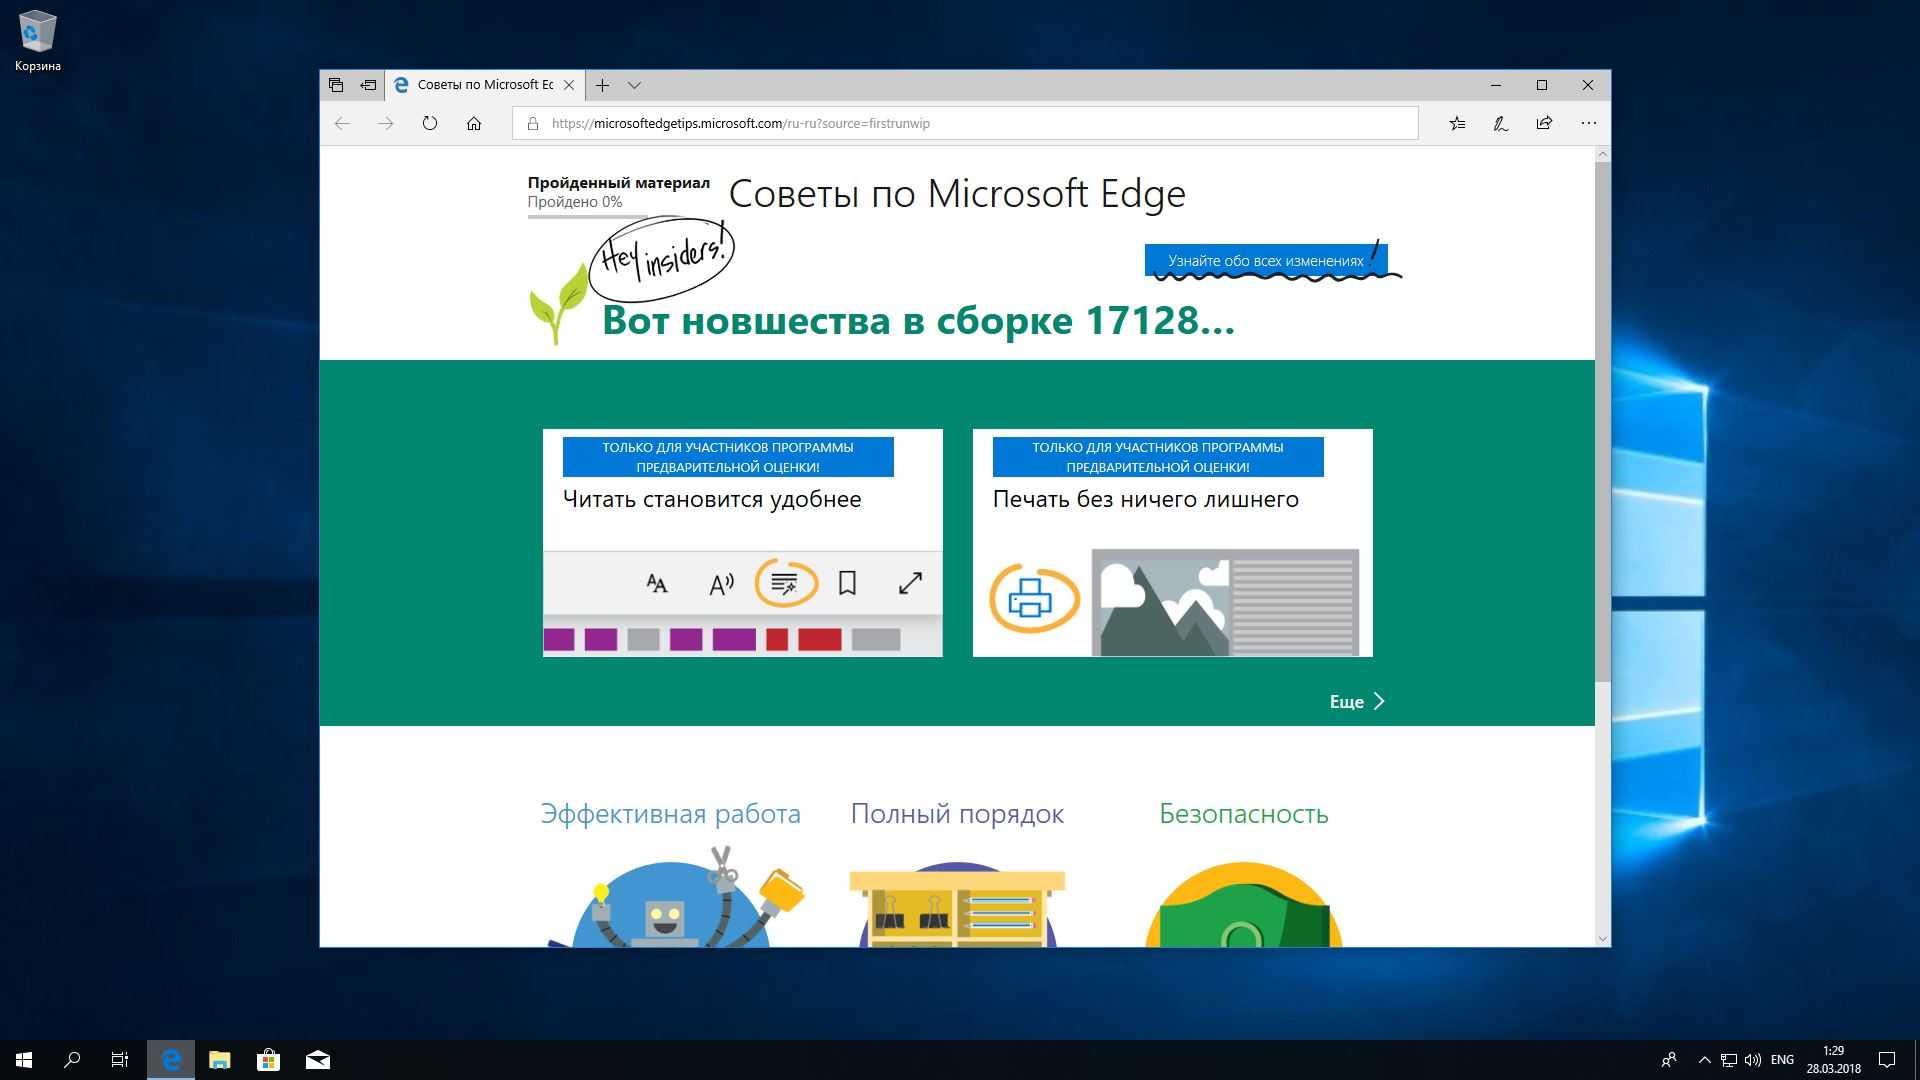This screenshot has height=1080, width=1920.
Task: Go to the Home page icon
Action: pyautogui.click(x=474, y=123)
